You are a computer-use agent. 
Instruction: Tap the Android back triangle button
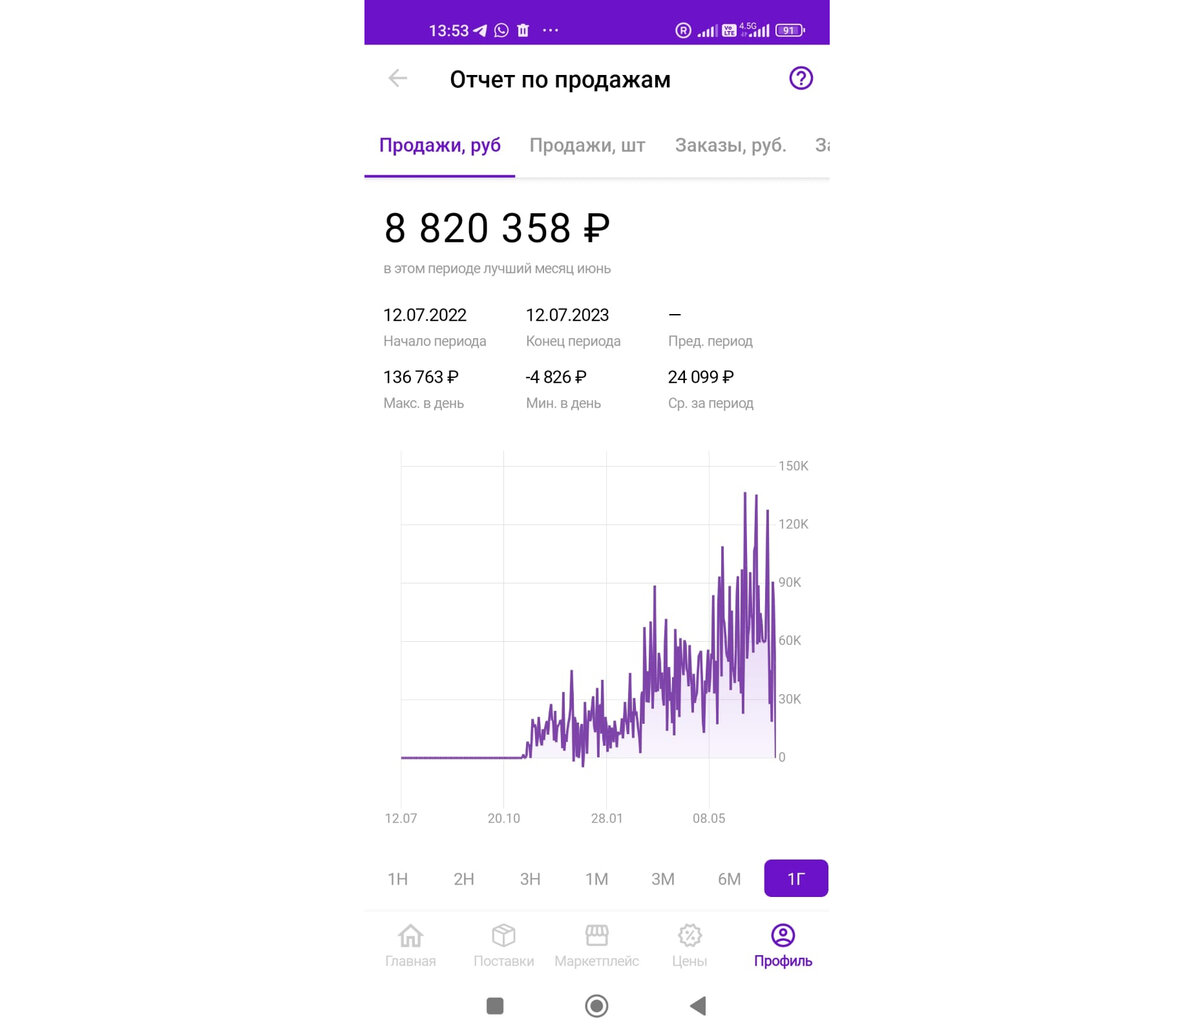699,1005
